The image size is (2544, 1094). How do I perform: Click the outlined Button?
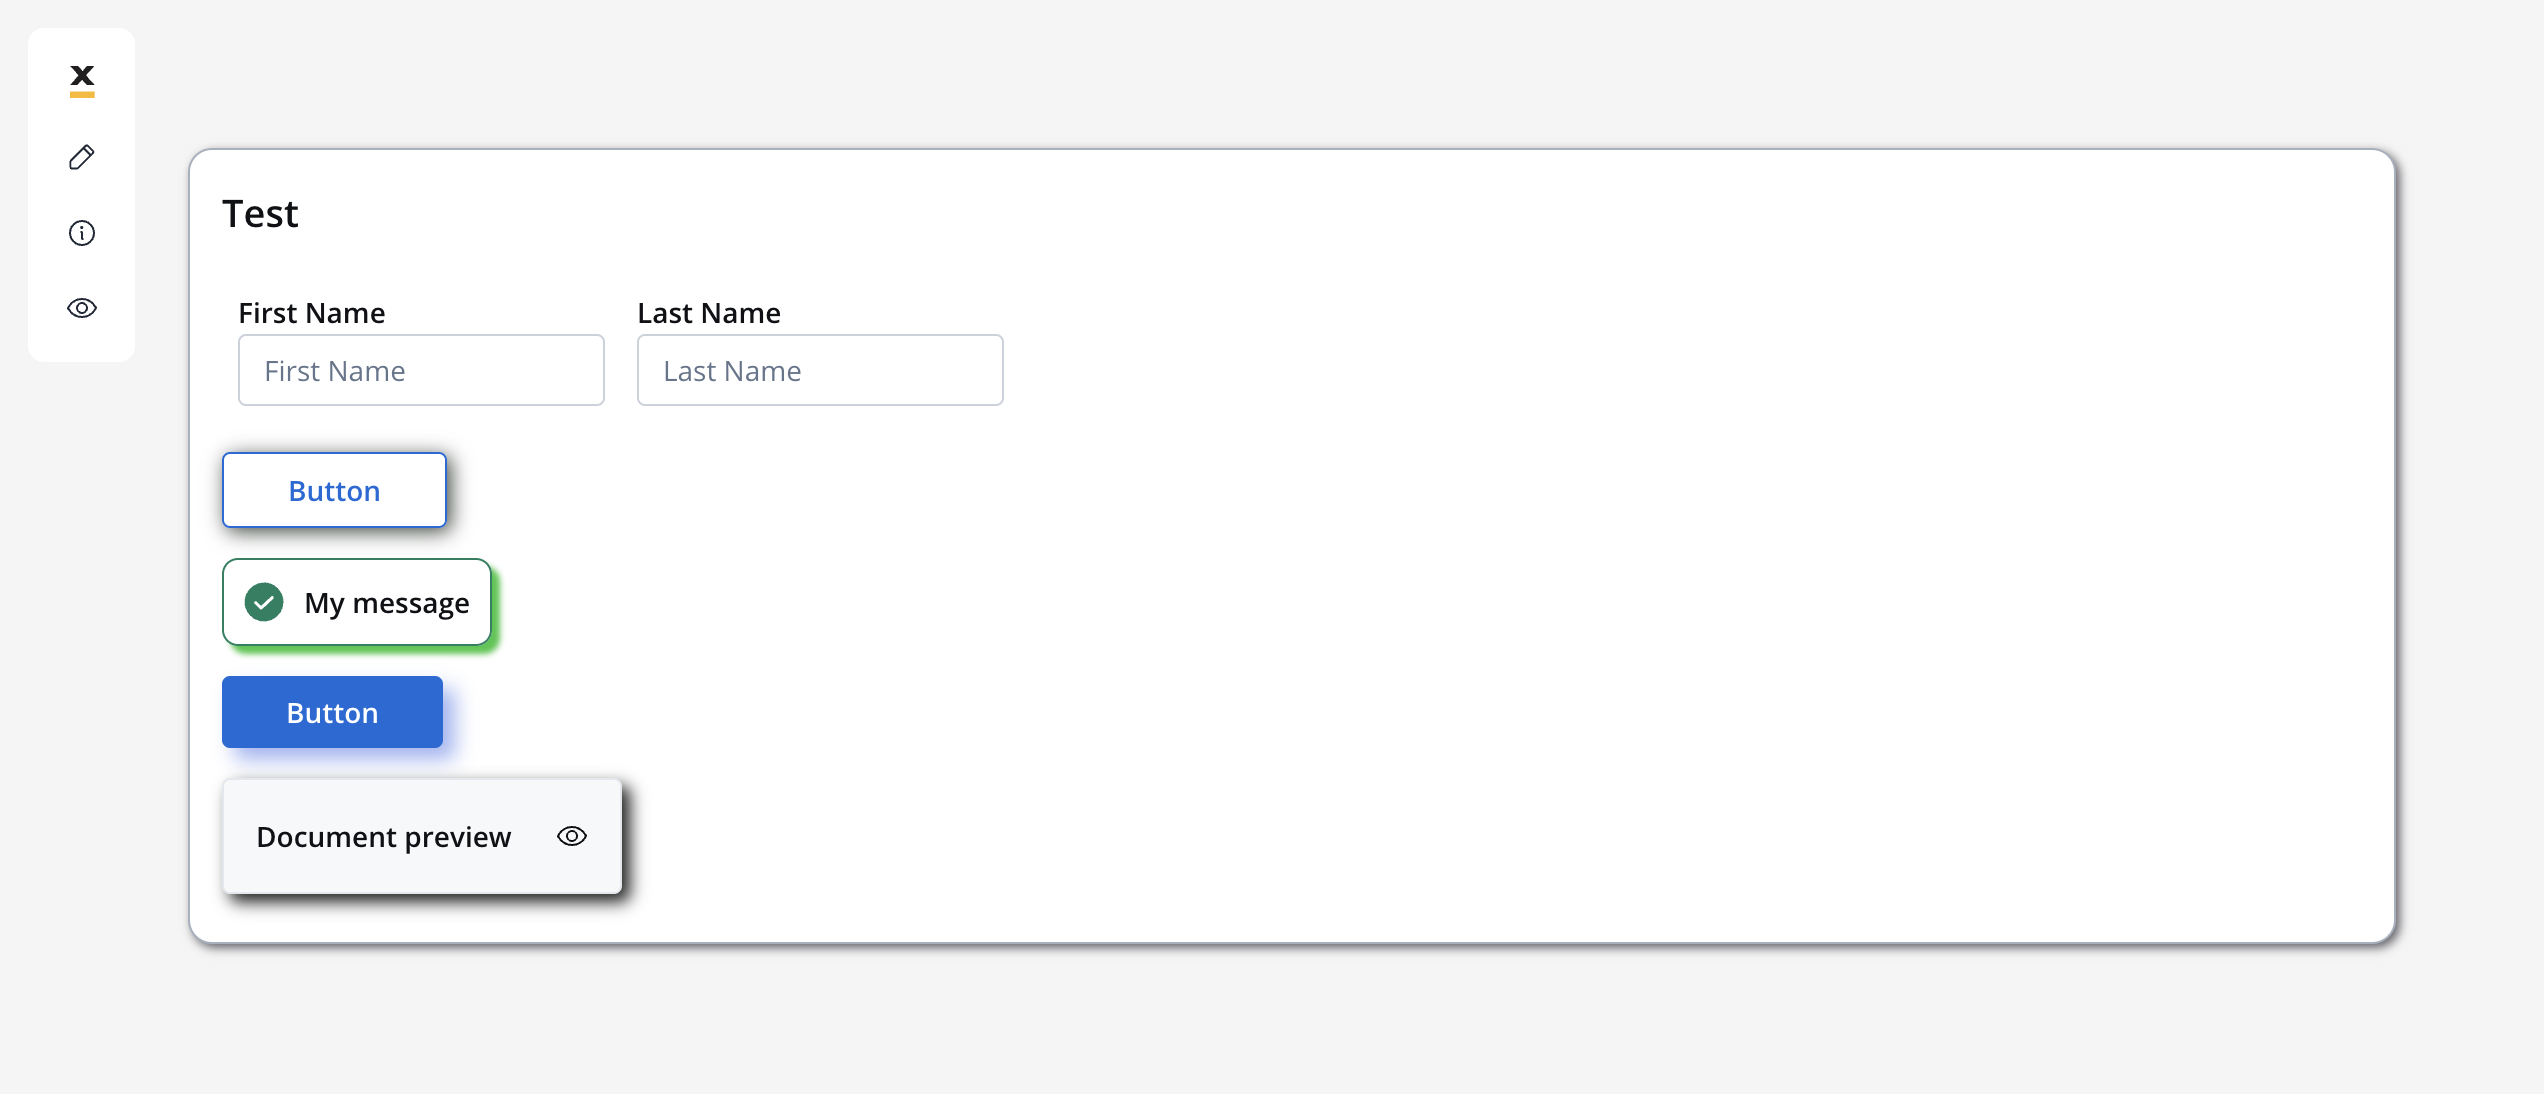coord(334,490)
